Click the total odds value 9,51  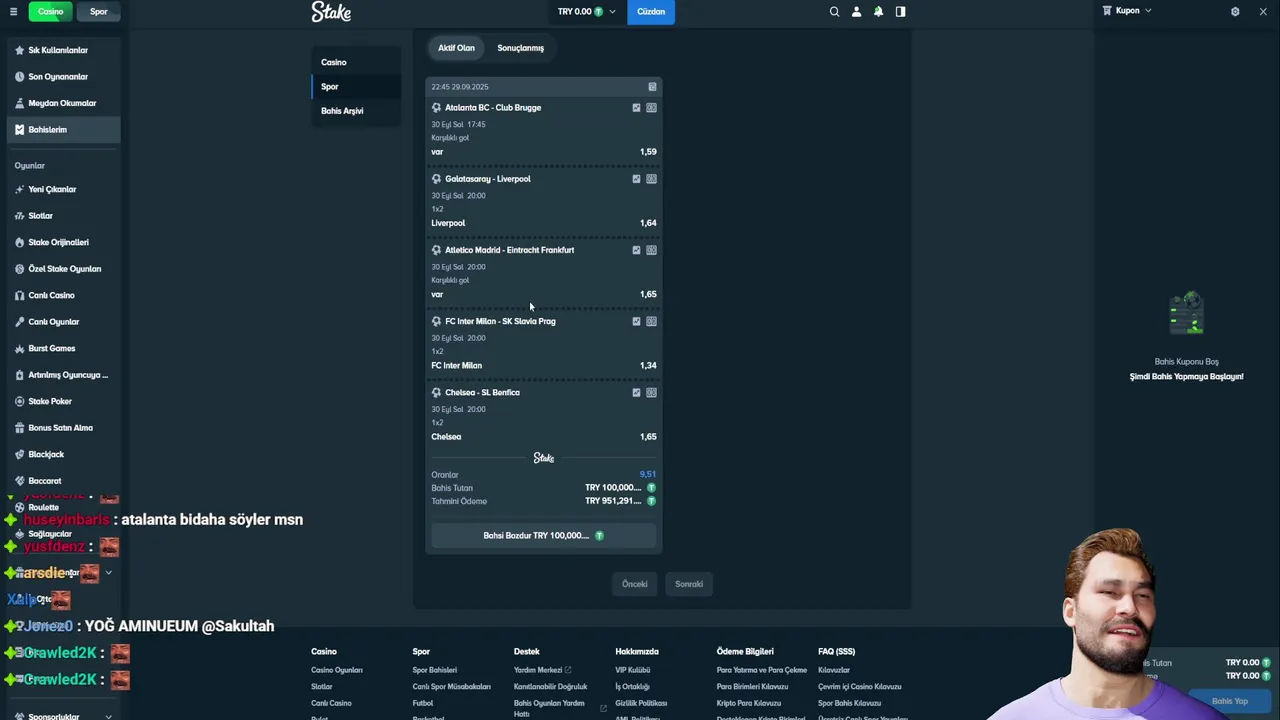(648, 475)
